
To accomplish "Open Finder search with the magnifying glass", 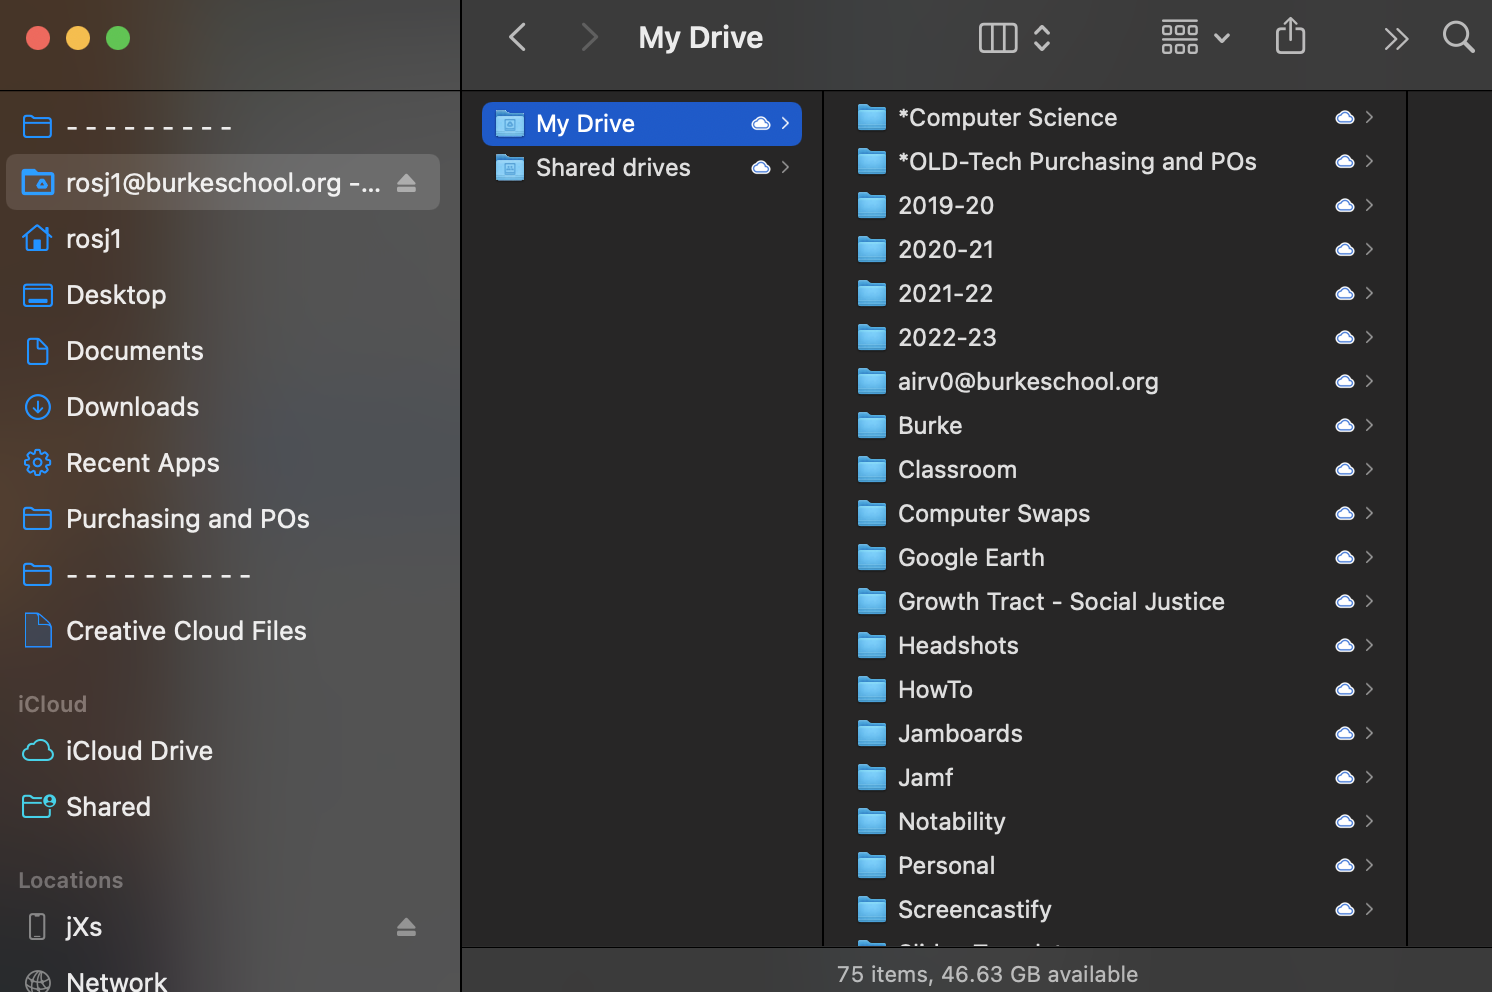I will coord(1458,37).
